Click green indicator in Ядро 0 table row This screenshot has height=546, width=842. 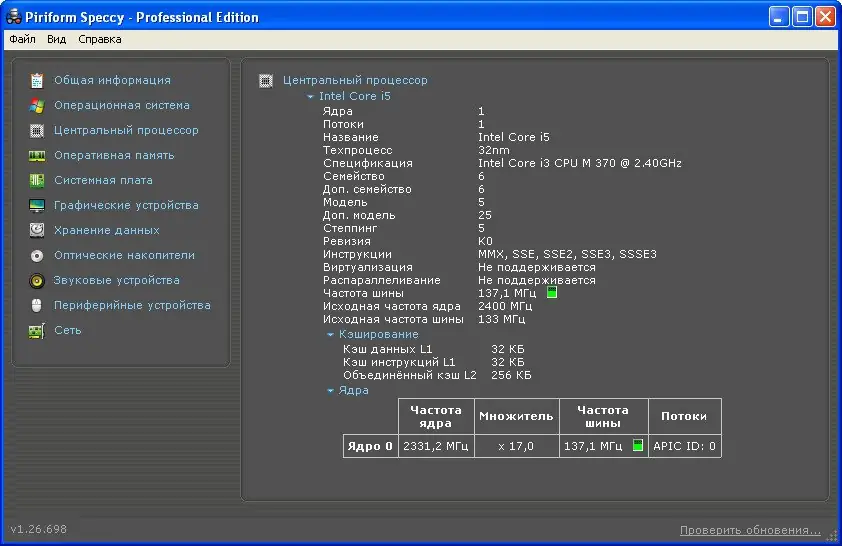(x=637, y=445)
